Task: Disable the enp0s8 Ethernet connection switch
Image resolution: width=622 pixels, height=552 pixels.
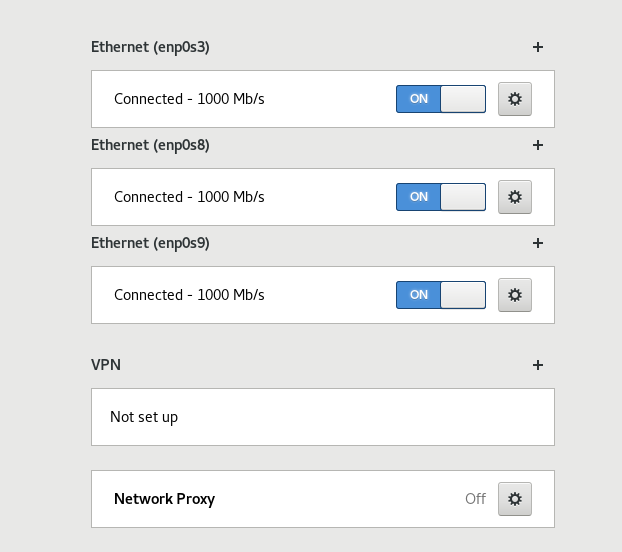Action: point(441,197)
